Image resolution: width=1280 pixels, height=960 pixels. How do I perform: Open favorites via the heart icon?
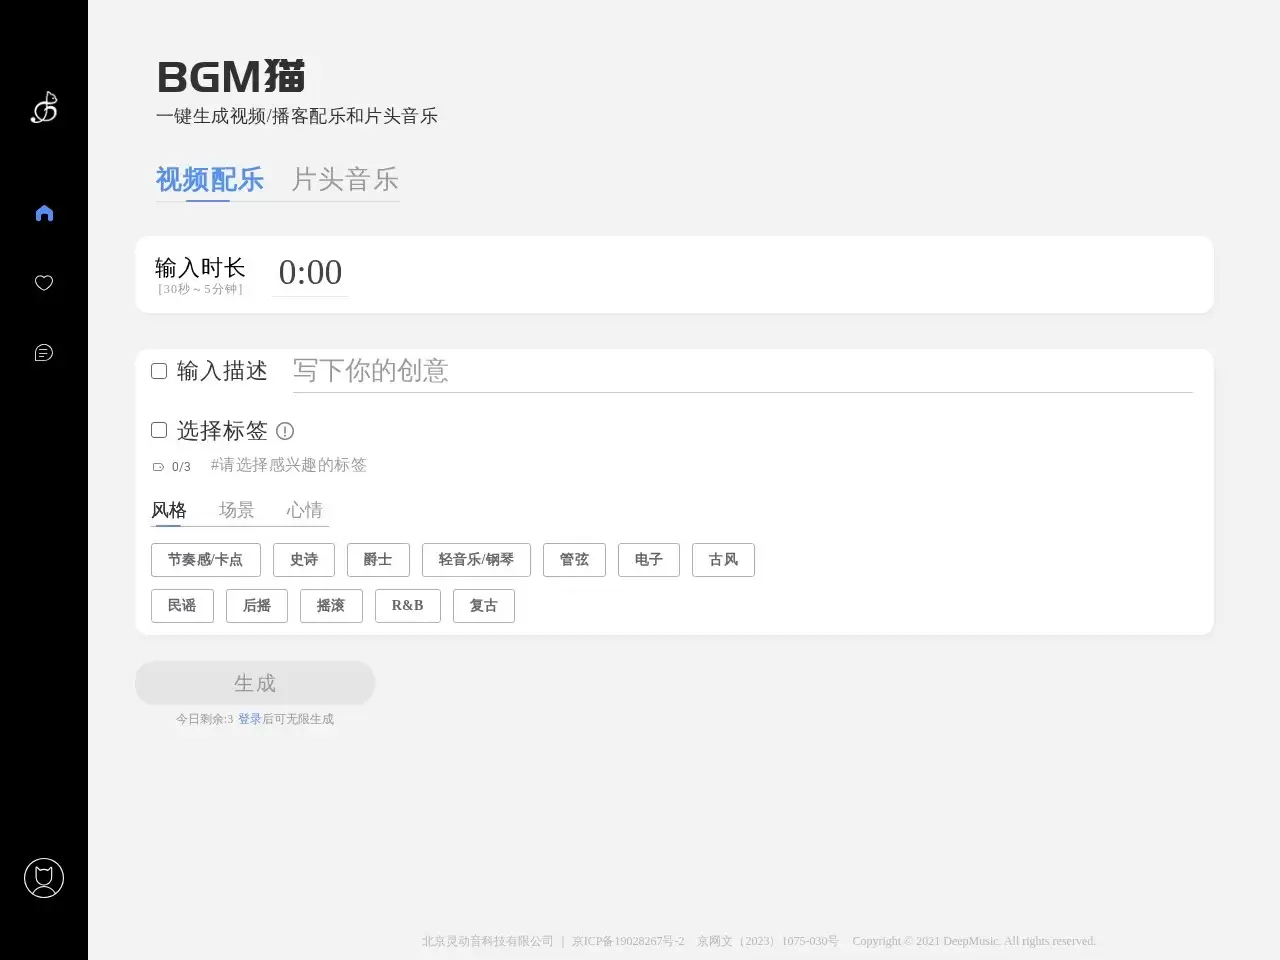[x=43, y=283]
